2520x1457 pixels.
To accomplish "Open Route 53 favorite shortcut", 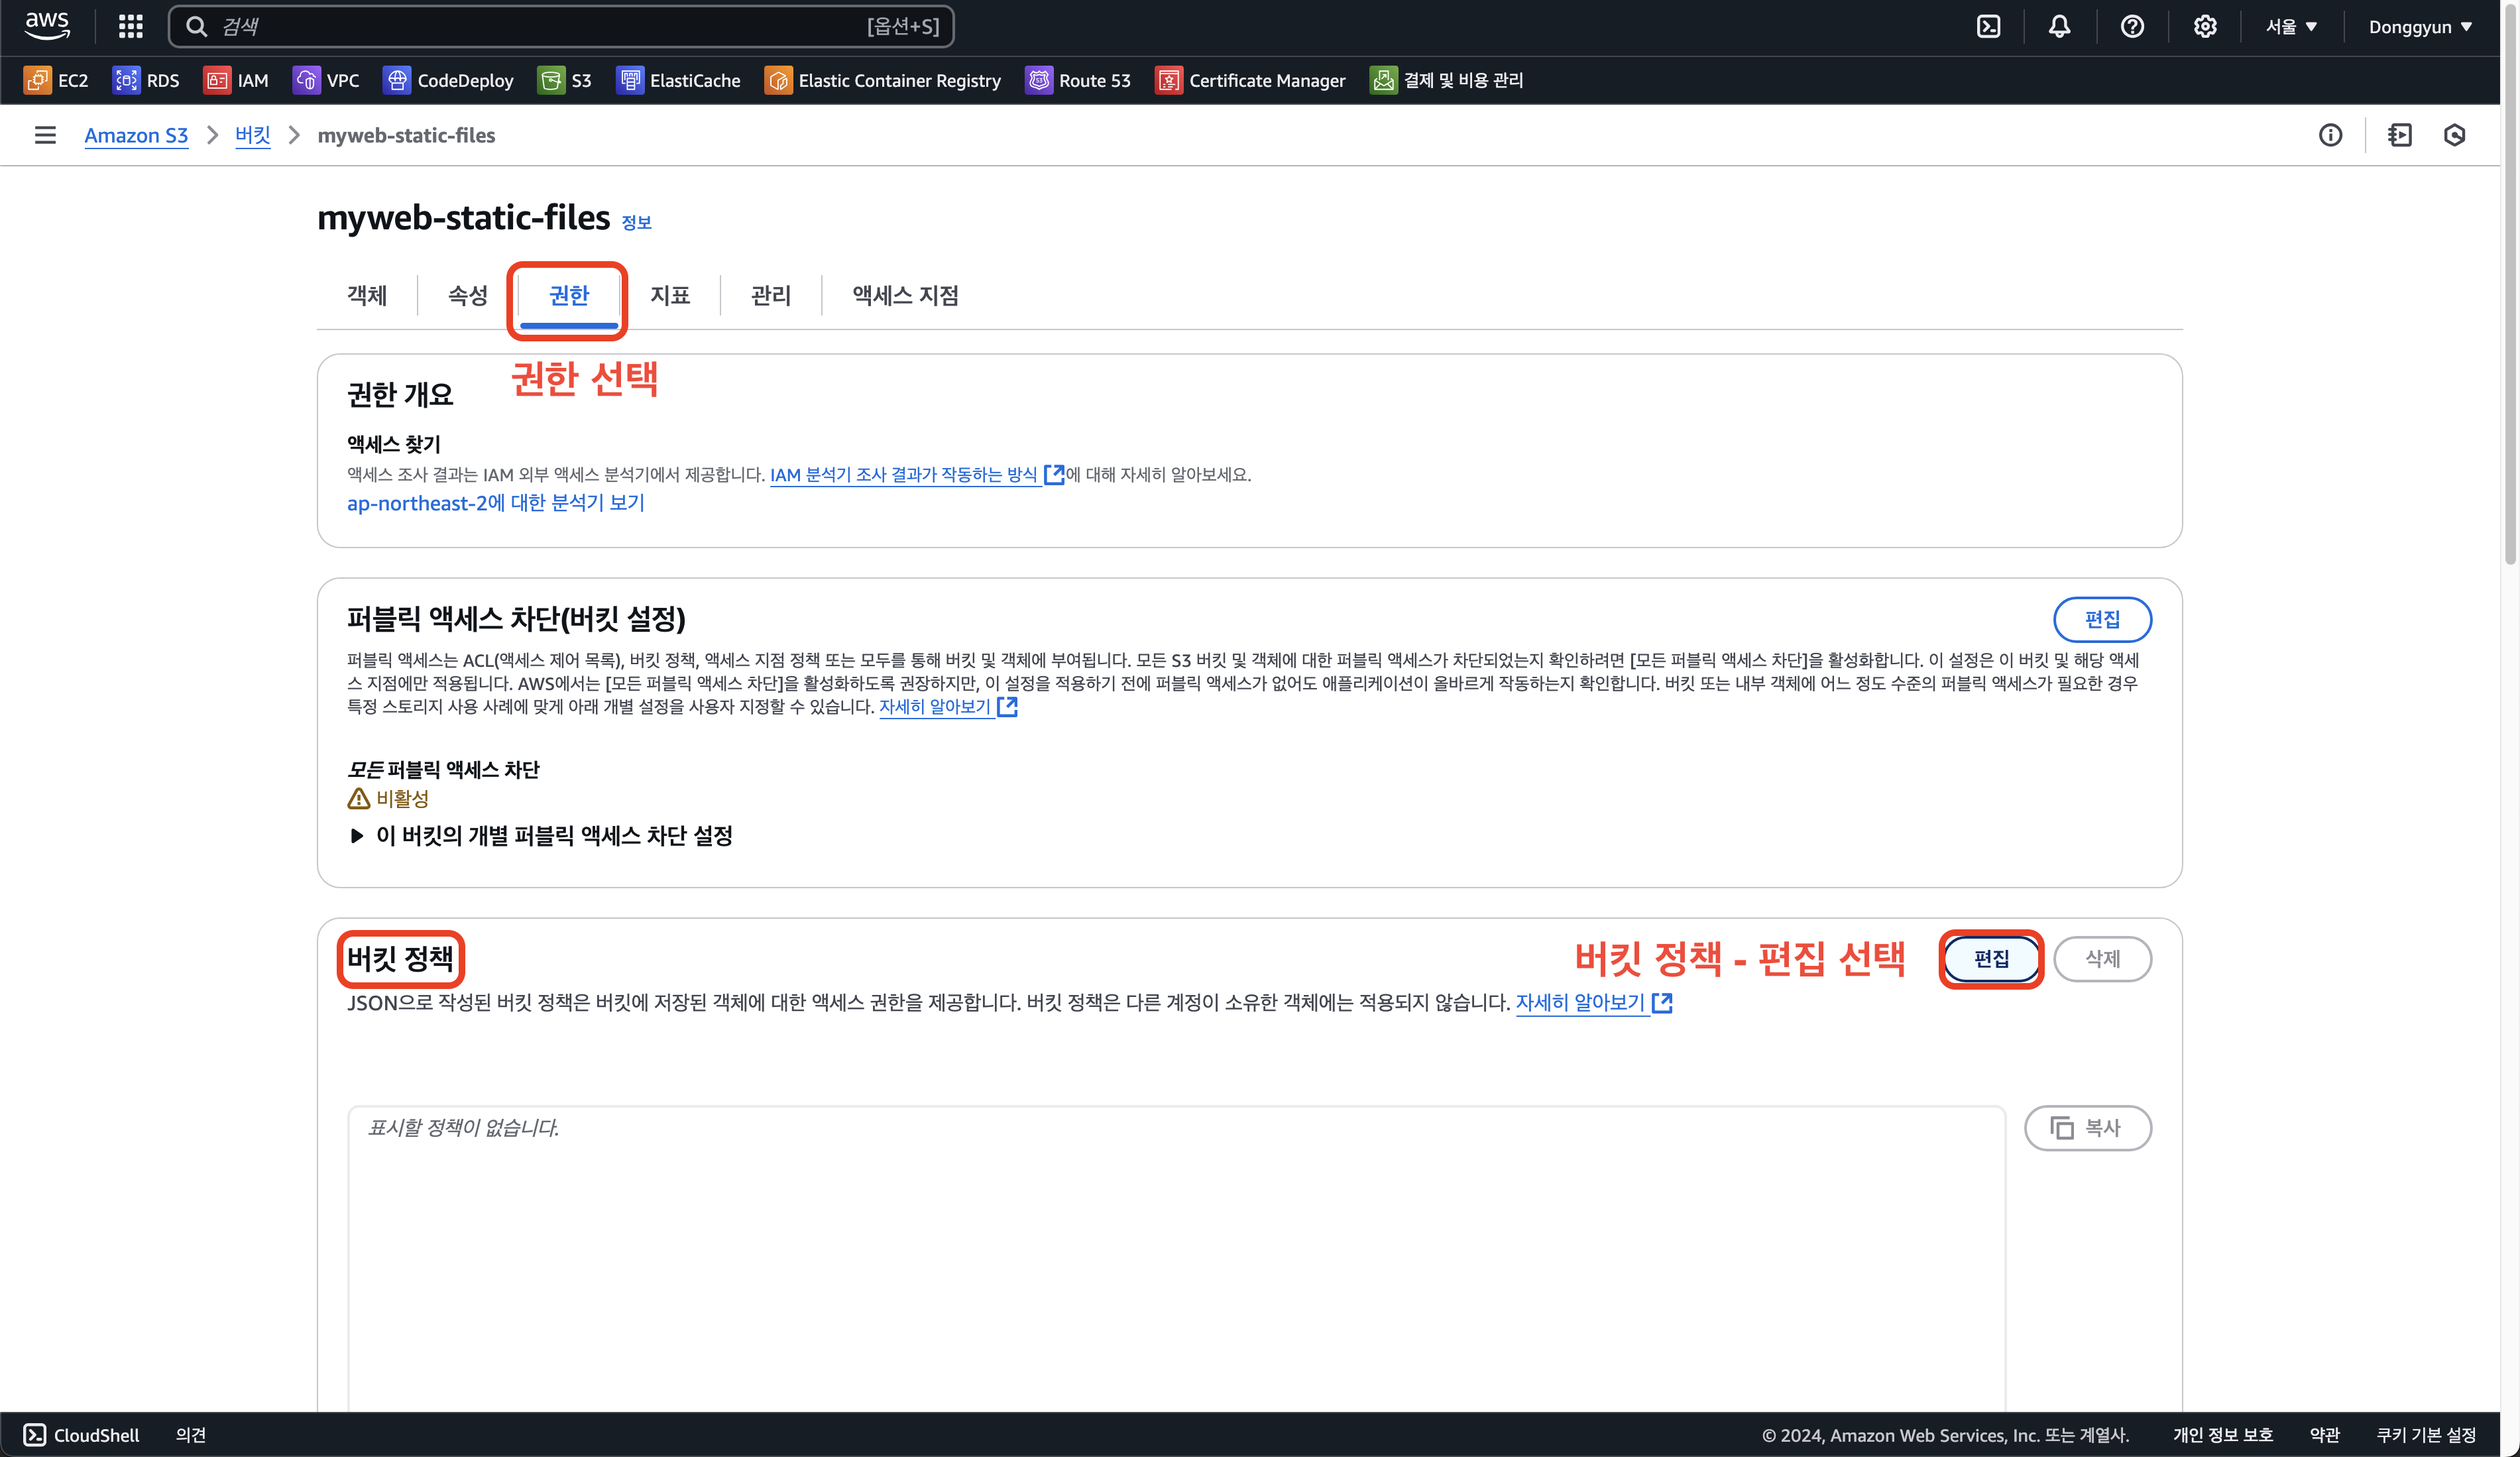I will (1078, 80).
